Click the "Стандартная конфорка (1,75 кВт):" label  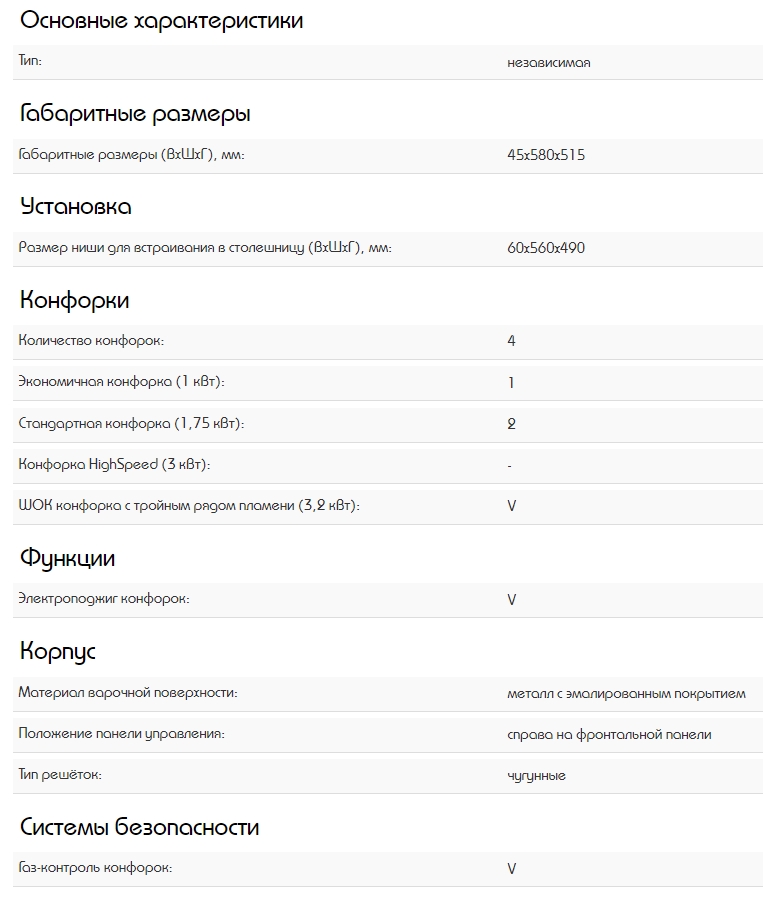(131, 424)
